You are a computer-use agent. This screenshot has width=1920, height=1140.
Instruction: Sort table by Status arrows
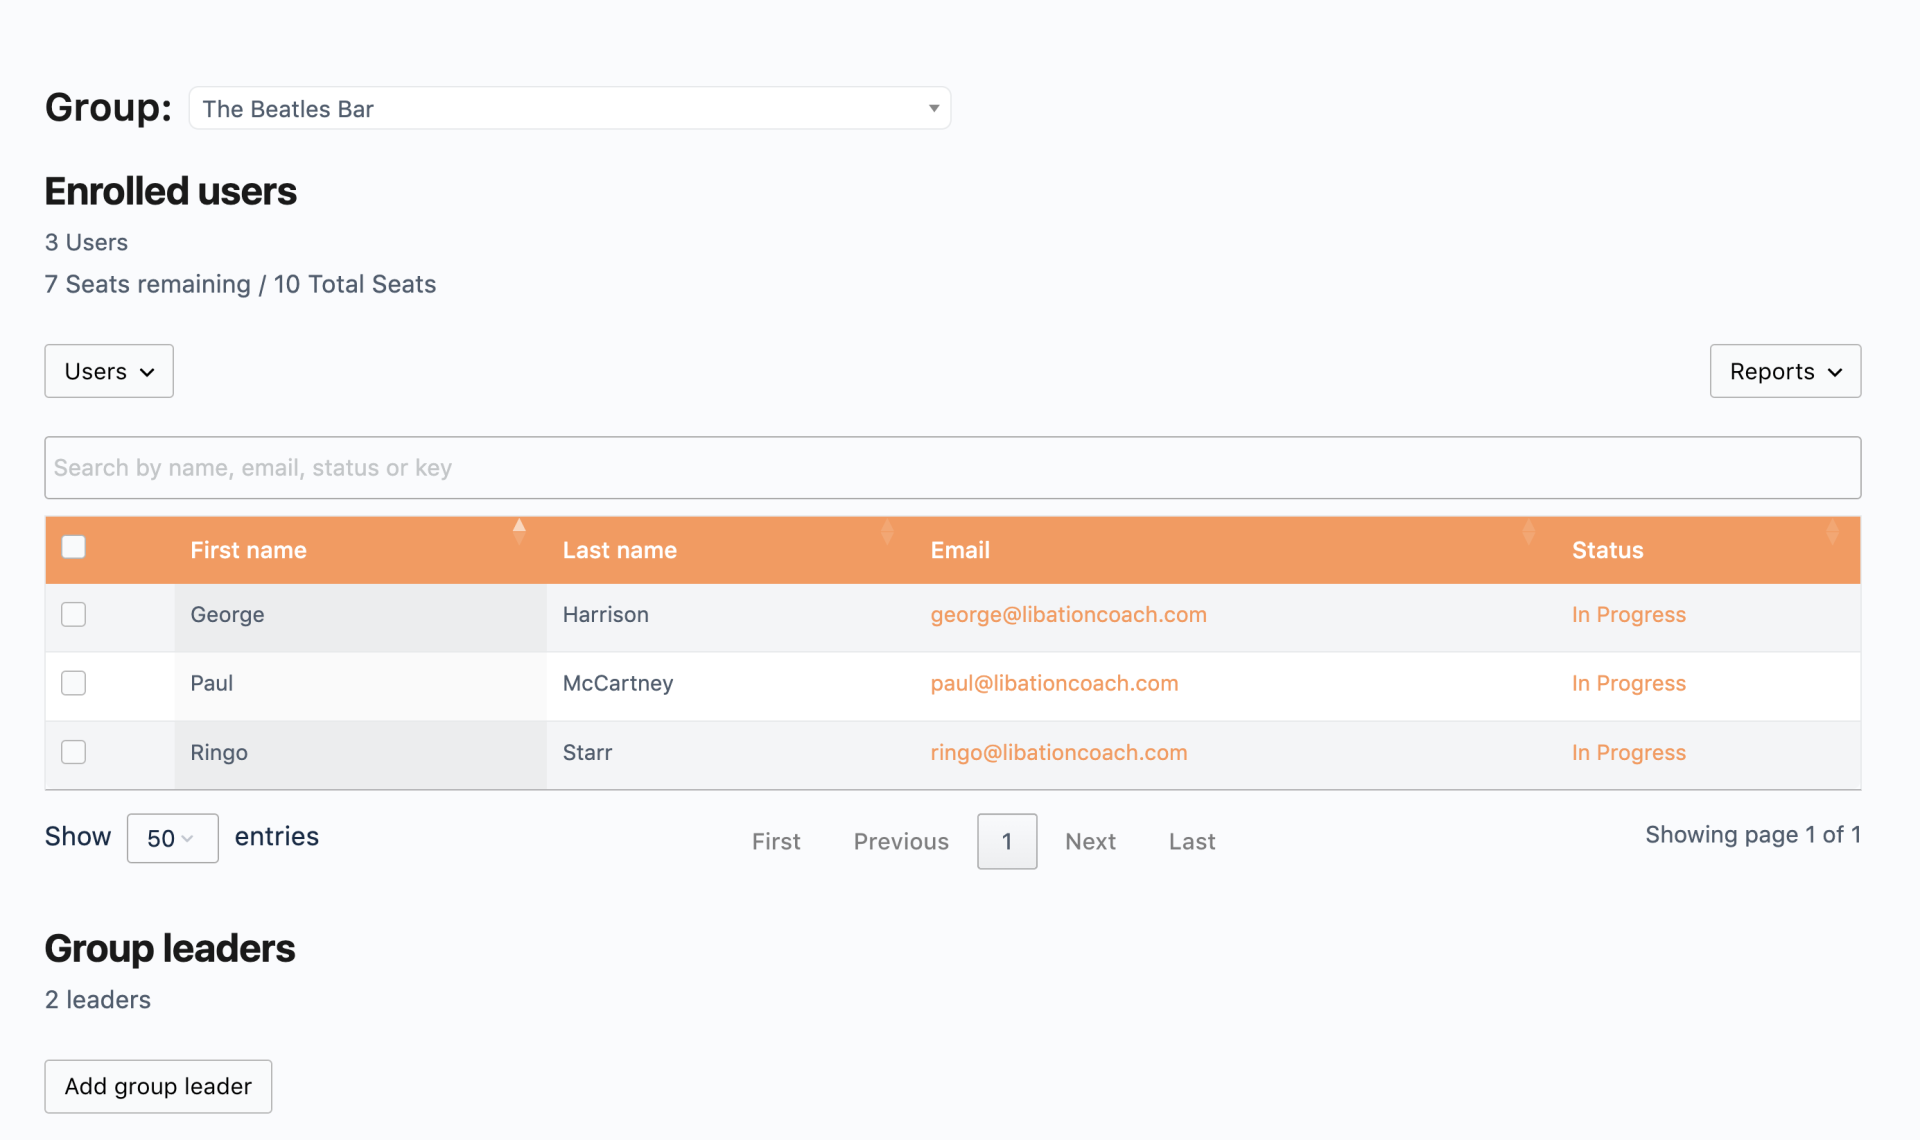pyautogui.click(x=1832, y=531)
